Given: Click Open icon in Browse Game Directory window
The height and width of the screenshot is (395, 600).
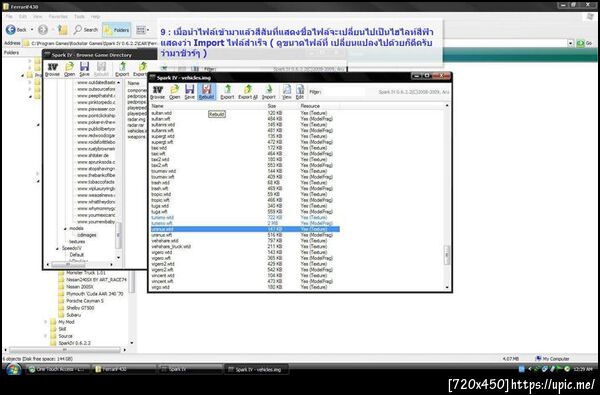Looking at the screenshot, I should pos(69,69).
